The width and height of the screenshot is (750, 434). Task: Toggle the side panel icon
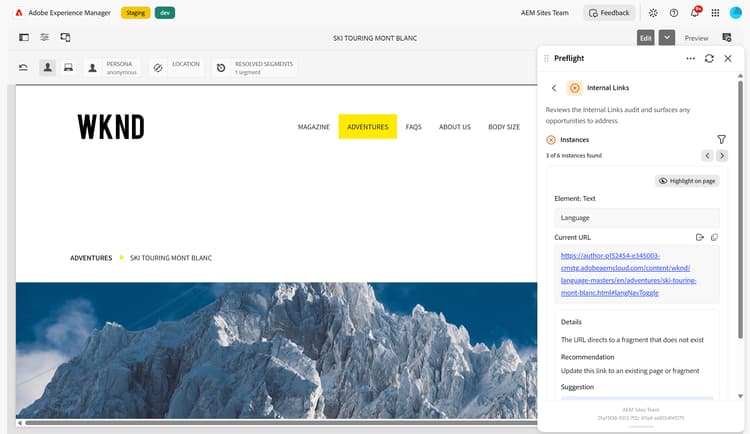pyautogui.click(x=24, y=37)
